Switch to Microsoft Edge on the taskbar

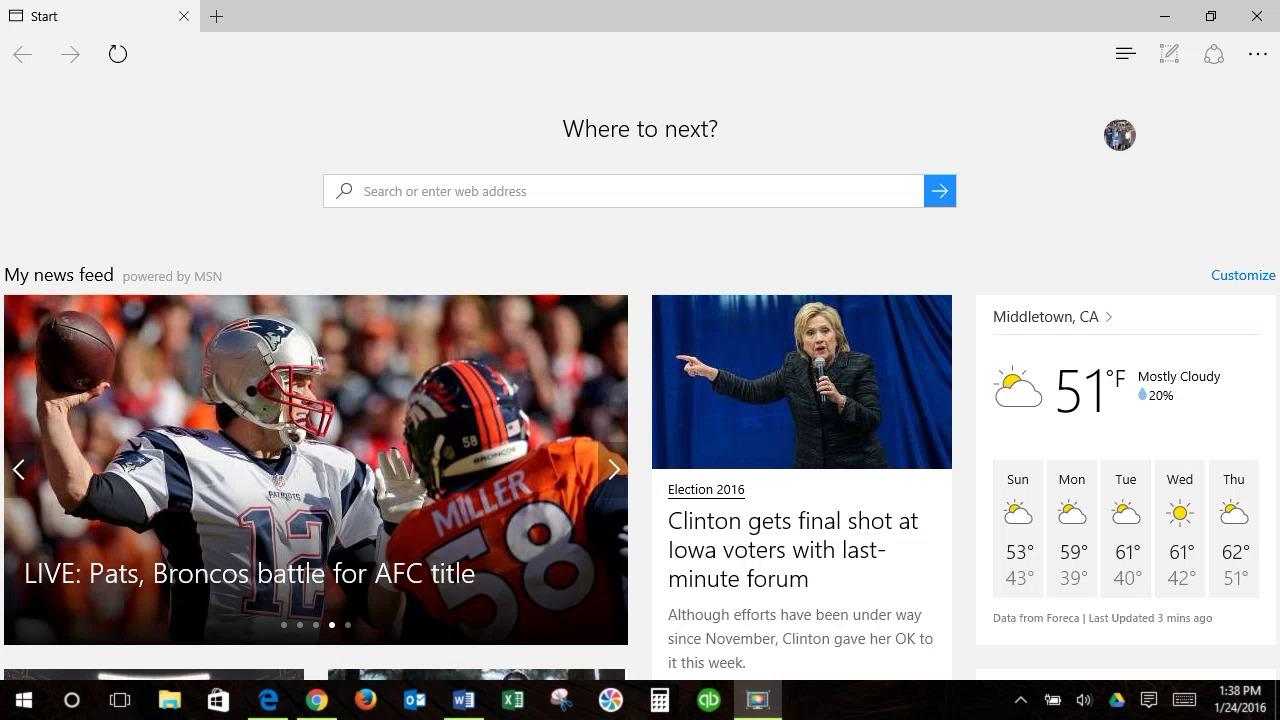267,700
